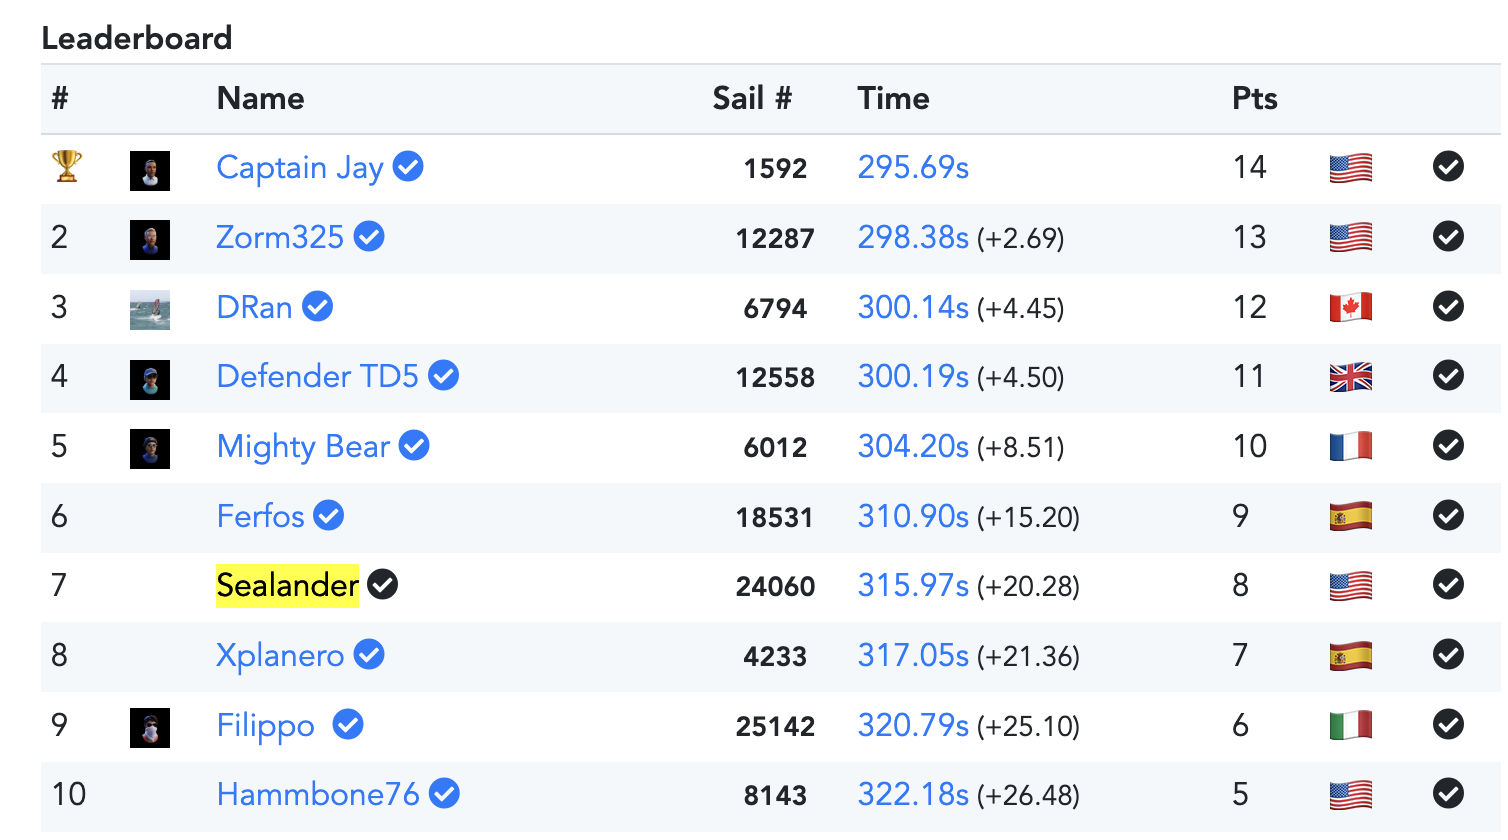Click the highlighted Sealander name
Screen dimensions: 1508x840
click(287, 585)
